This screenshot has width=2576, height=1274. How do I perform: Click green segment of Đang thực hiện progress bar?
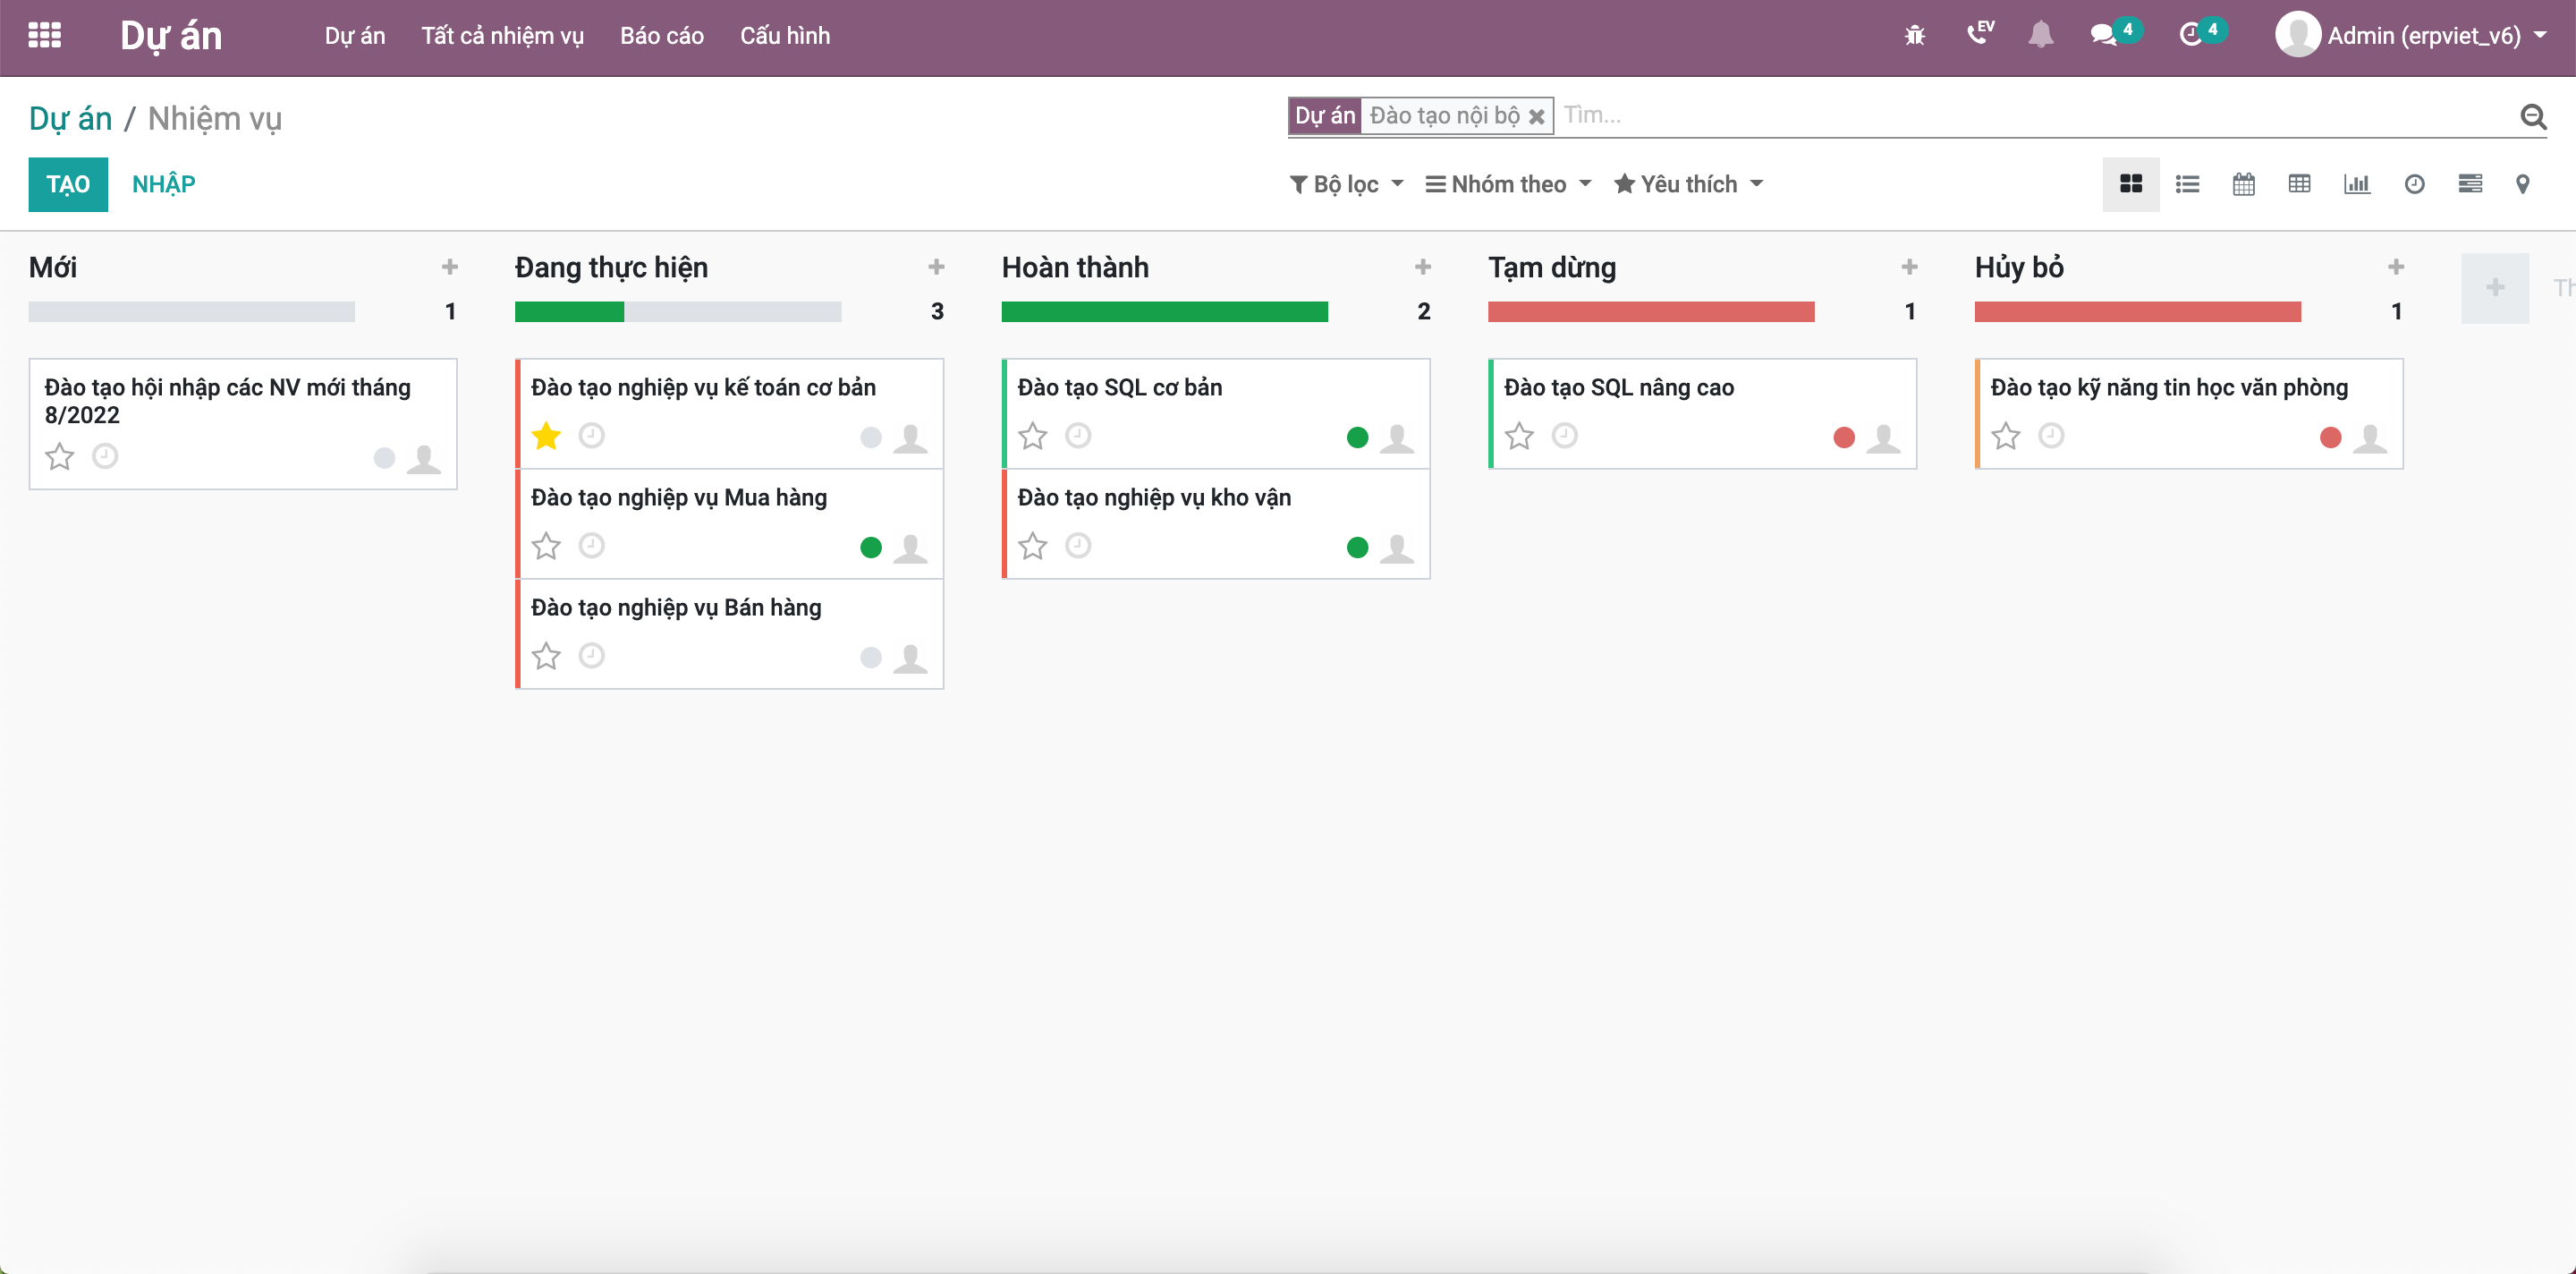(569, 312)
